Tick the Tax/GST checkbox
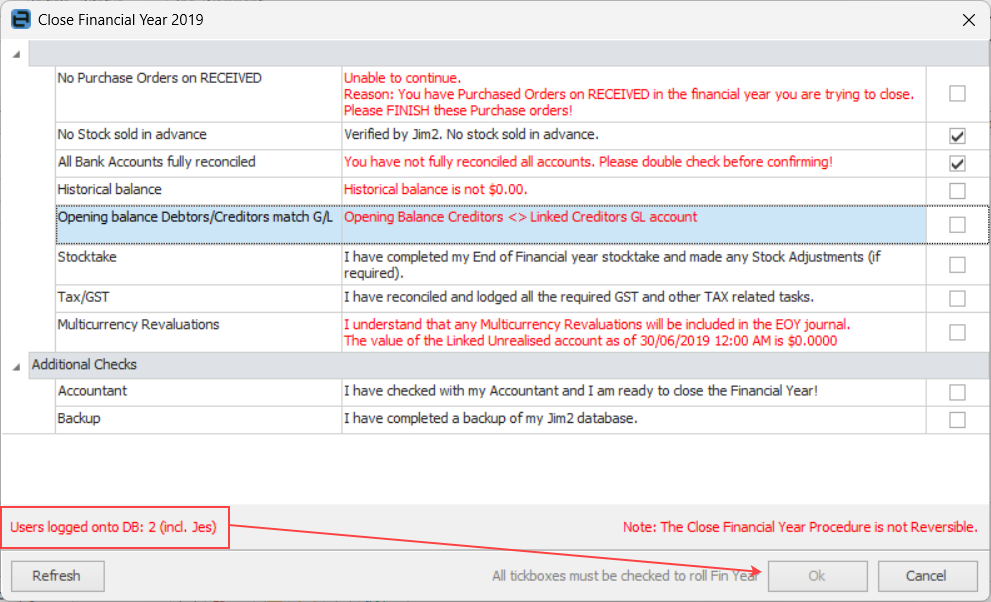Image resolution: width=991 pixels, height=602 pixels. point(957,298)
